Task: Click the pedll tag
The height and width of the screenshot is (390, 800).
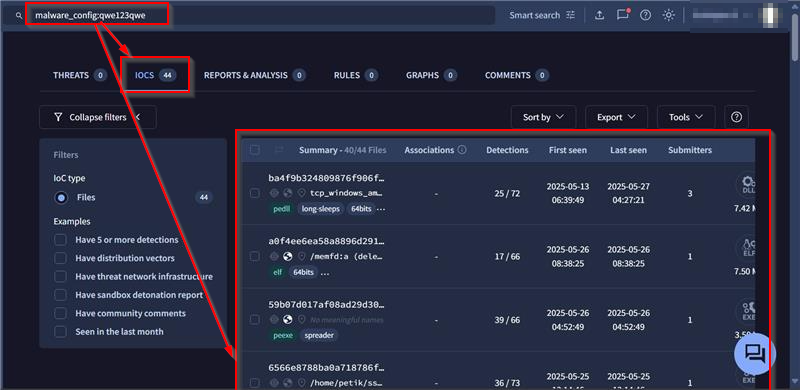Action: [282, 209]
